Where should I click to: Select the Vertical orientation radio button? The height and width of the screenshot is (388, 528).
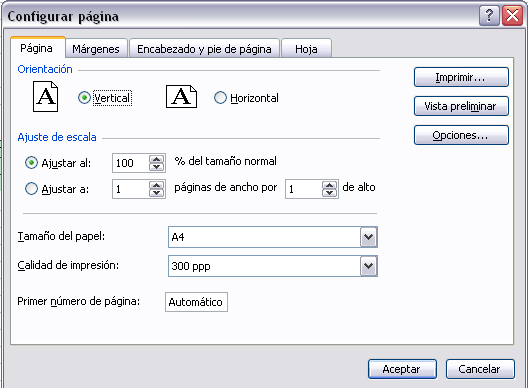pos(84,98)
